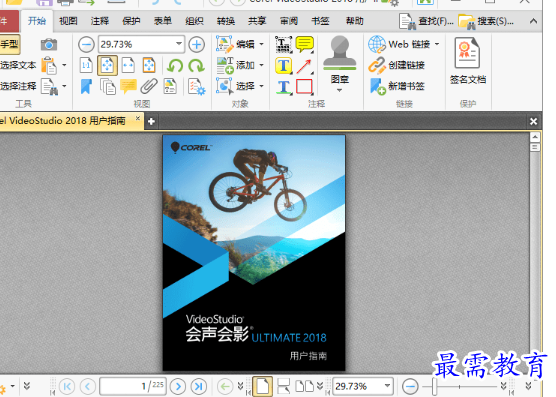Switch to the Protect ribbon tab
The image size is (556, 397).
131,21
